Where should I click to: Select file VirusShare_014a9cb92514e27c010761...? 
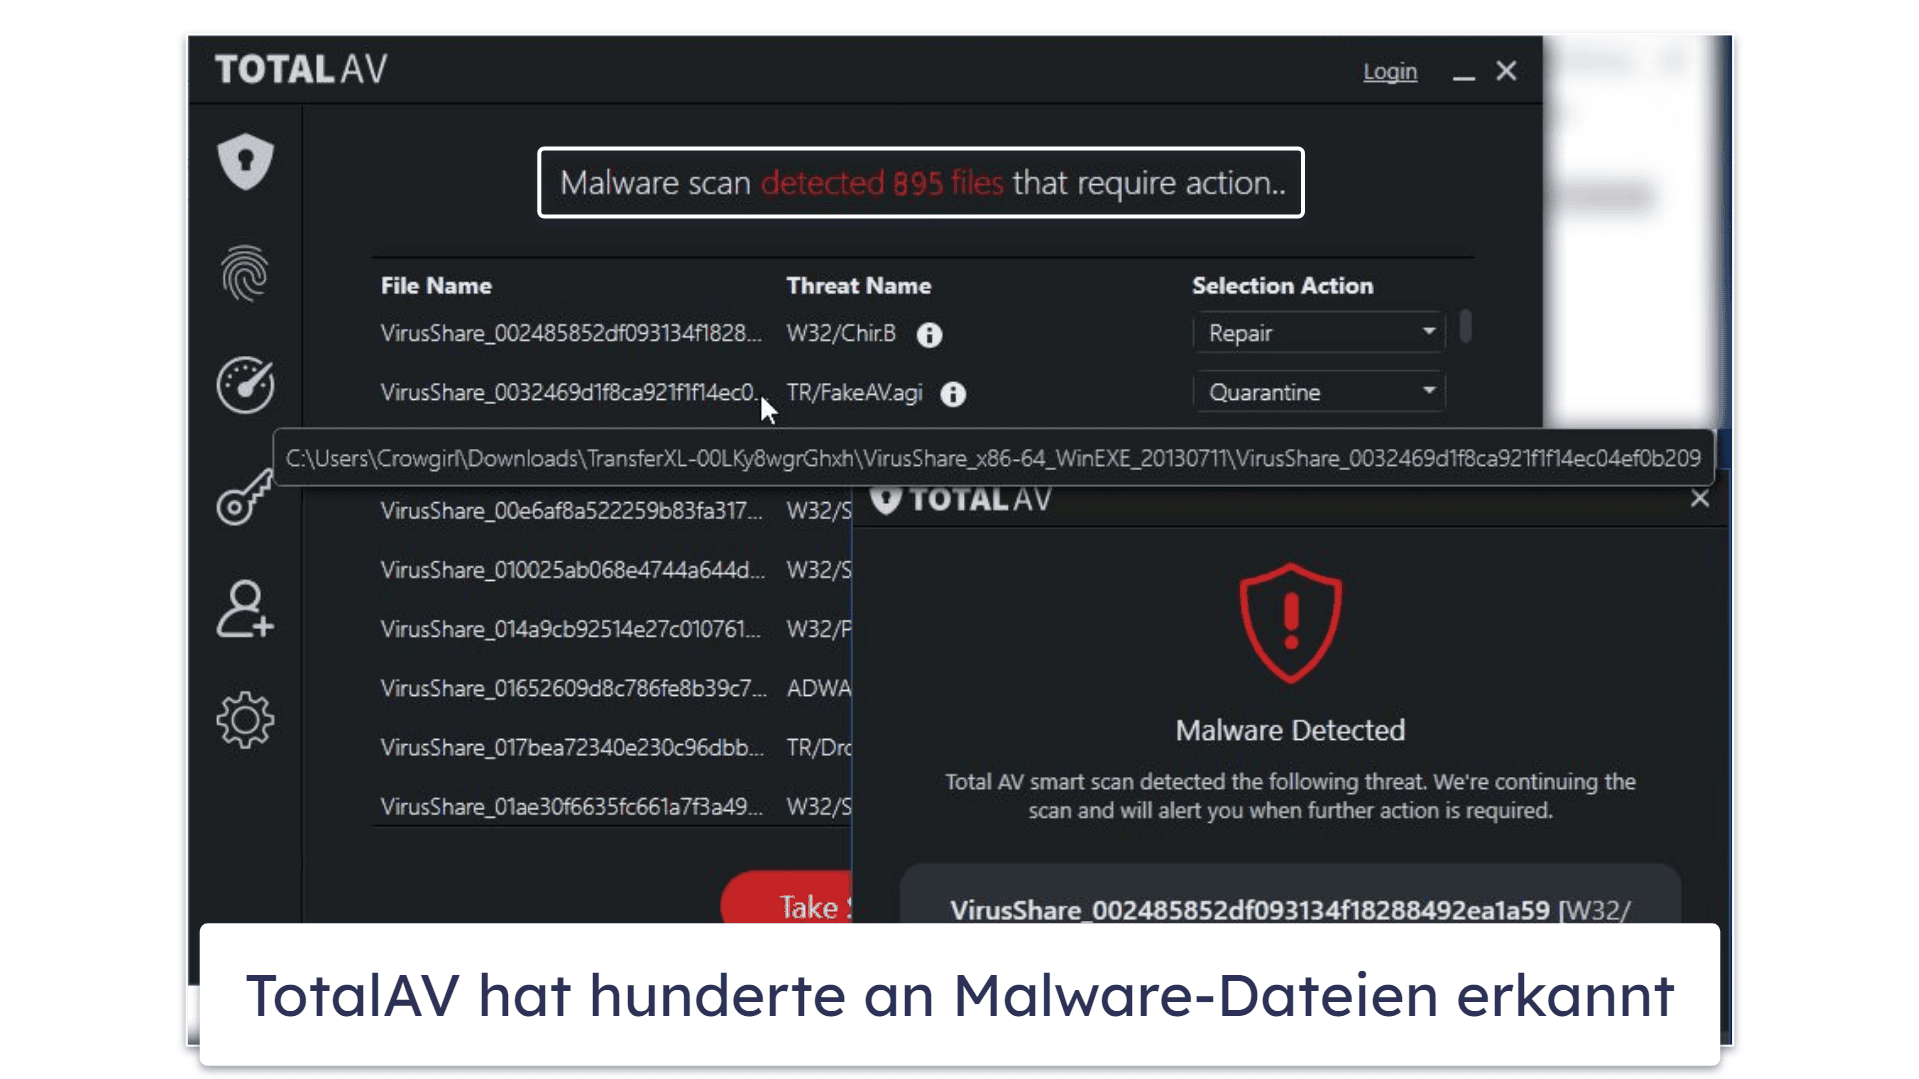[571, 629]
